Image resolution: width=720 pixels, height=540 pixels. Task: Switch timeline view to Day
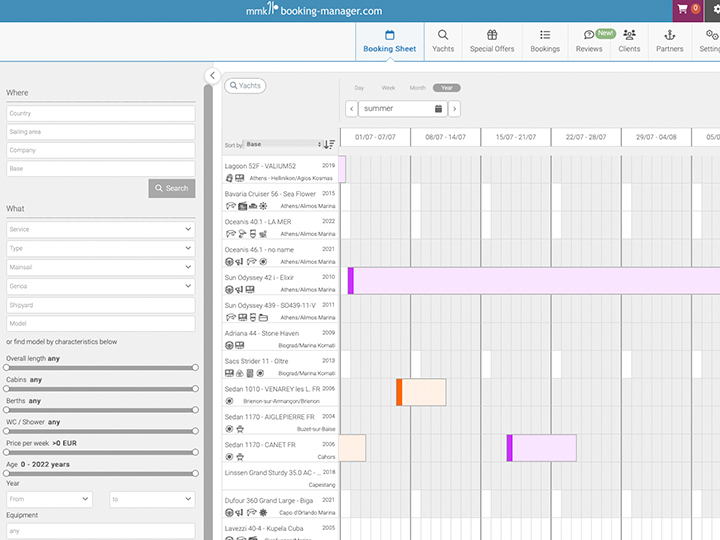[x=359, y=88]
